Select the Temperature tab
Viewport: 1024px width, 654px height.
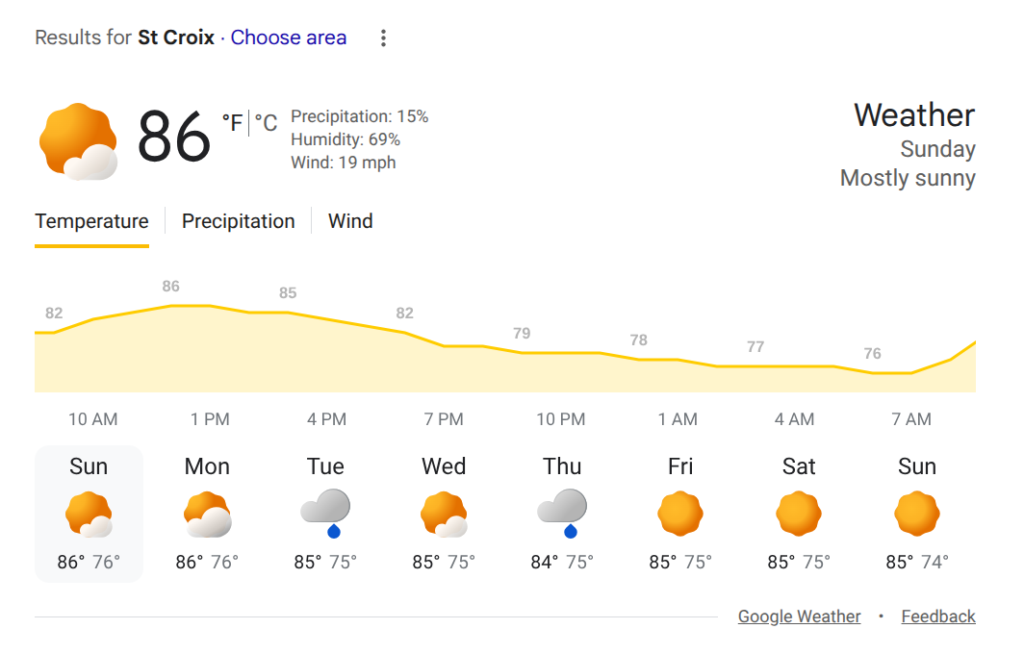(92, 222)
